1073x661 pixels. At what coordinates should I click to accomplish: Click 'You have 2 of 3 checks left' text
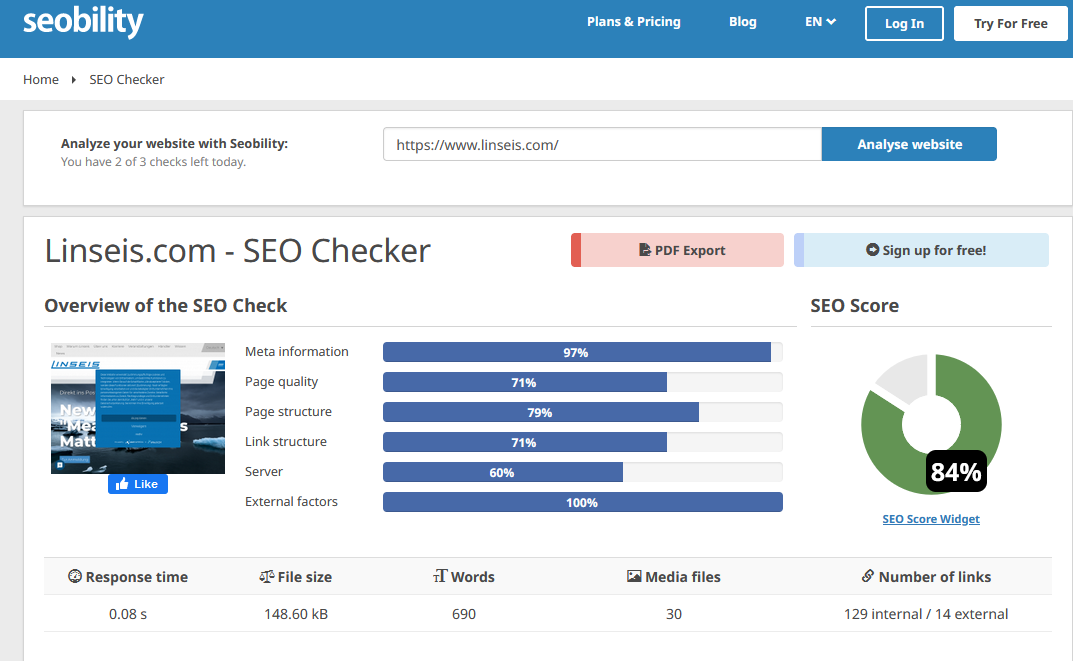click(x=153, y=162)
